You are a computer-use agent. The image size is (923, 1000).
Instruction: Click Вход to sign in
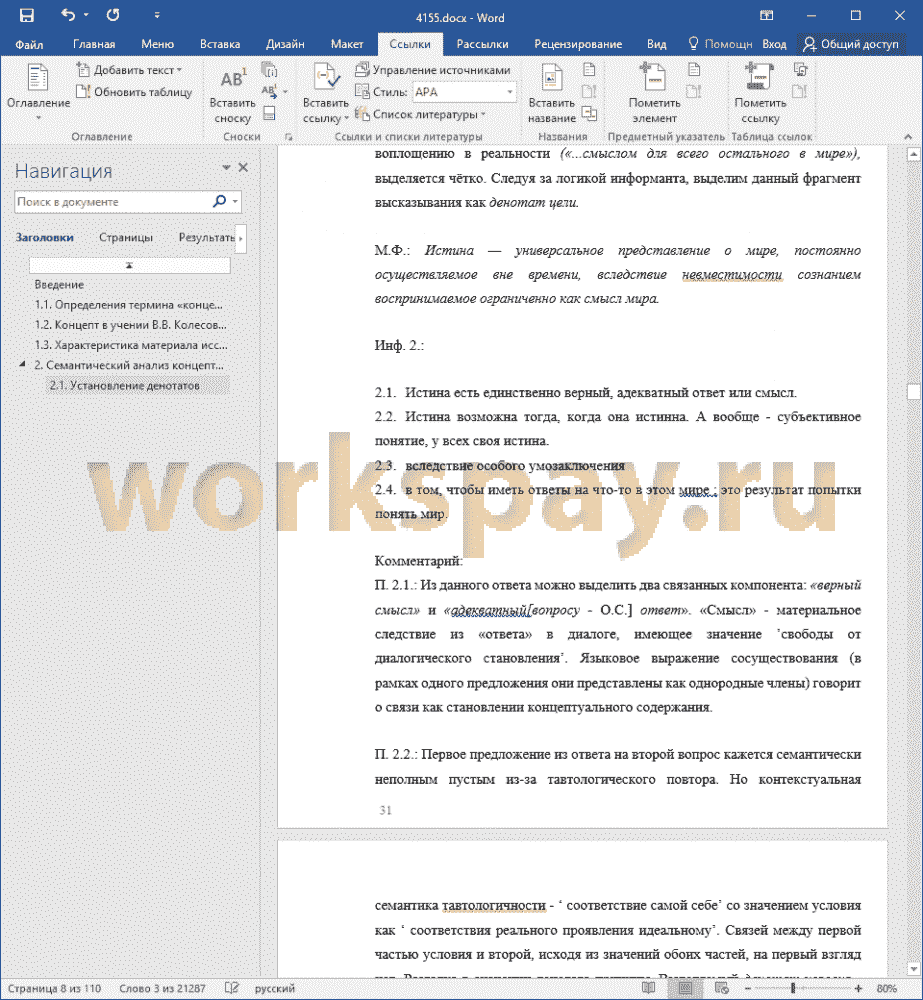(x=774, y=44)
